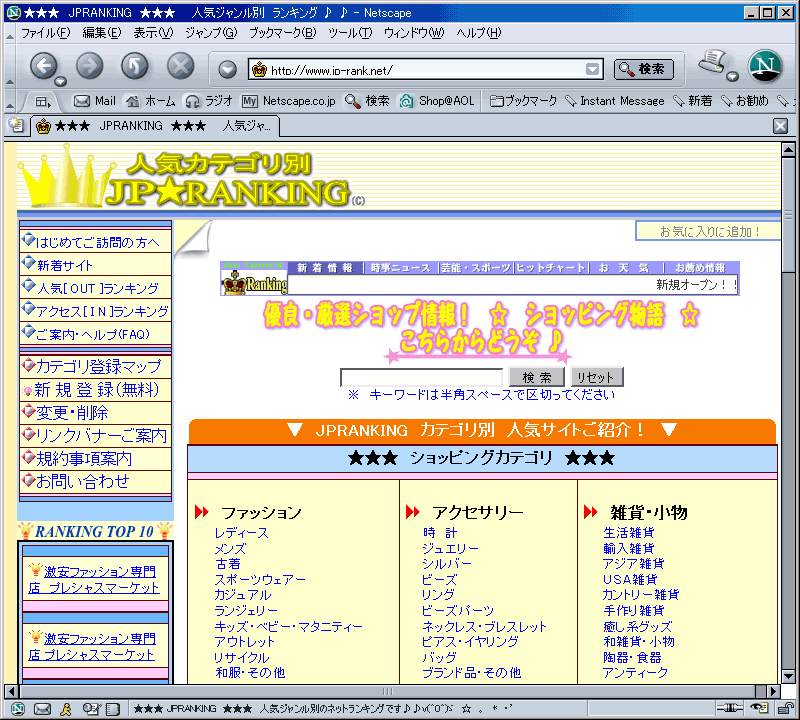Viewport: 800px width, 720px height.
Task: Toggle the sidebar panel icon in the personal toolbar
Action: pyautogui.click(x=43, y=102)
